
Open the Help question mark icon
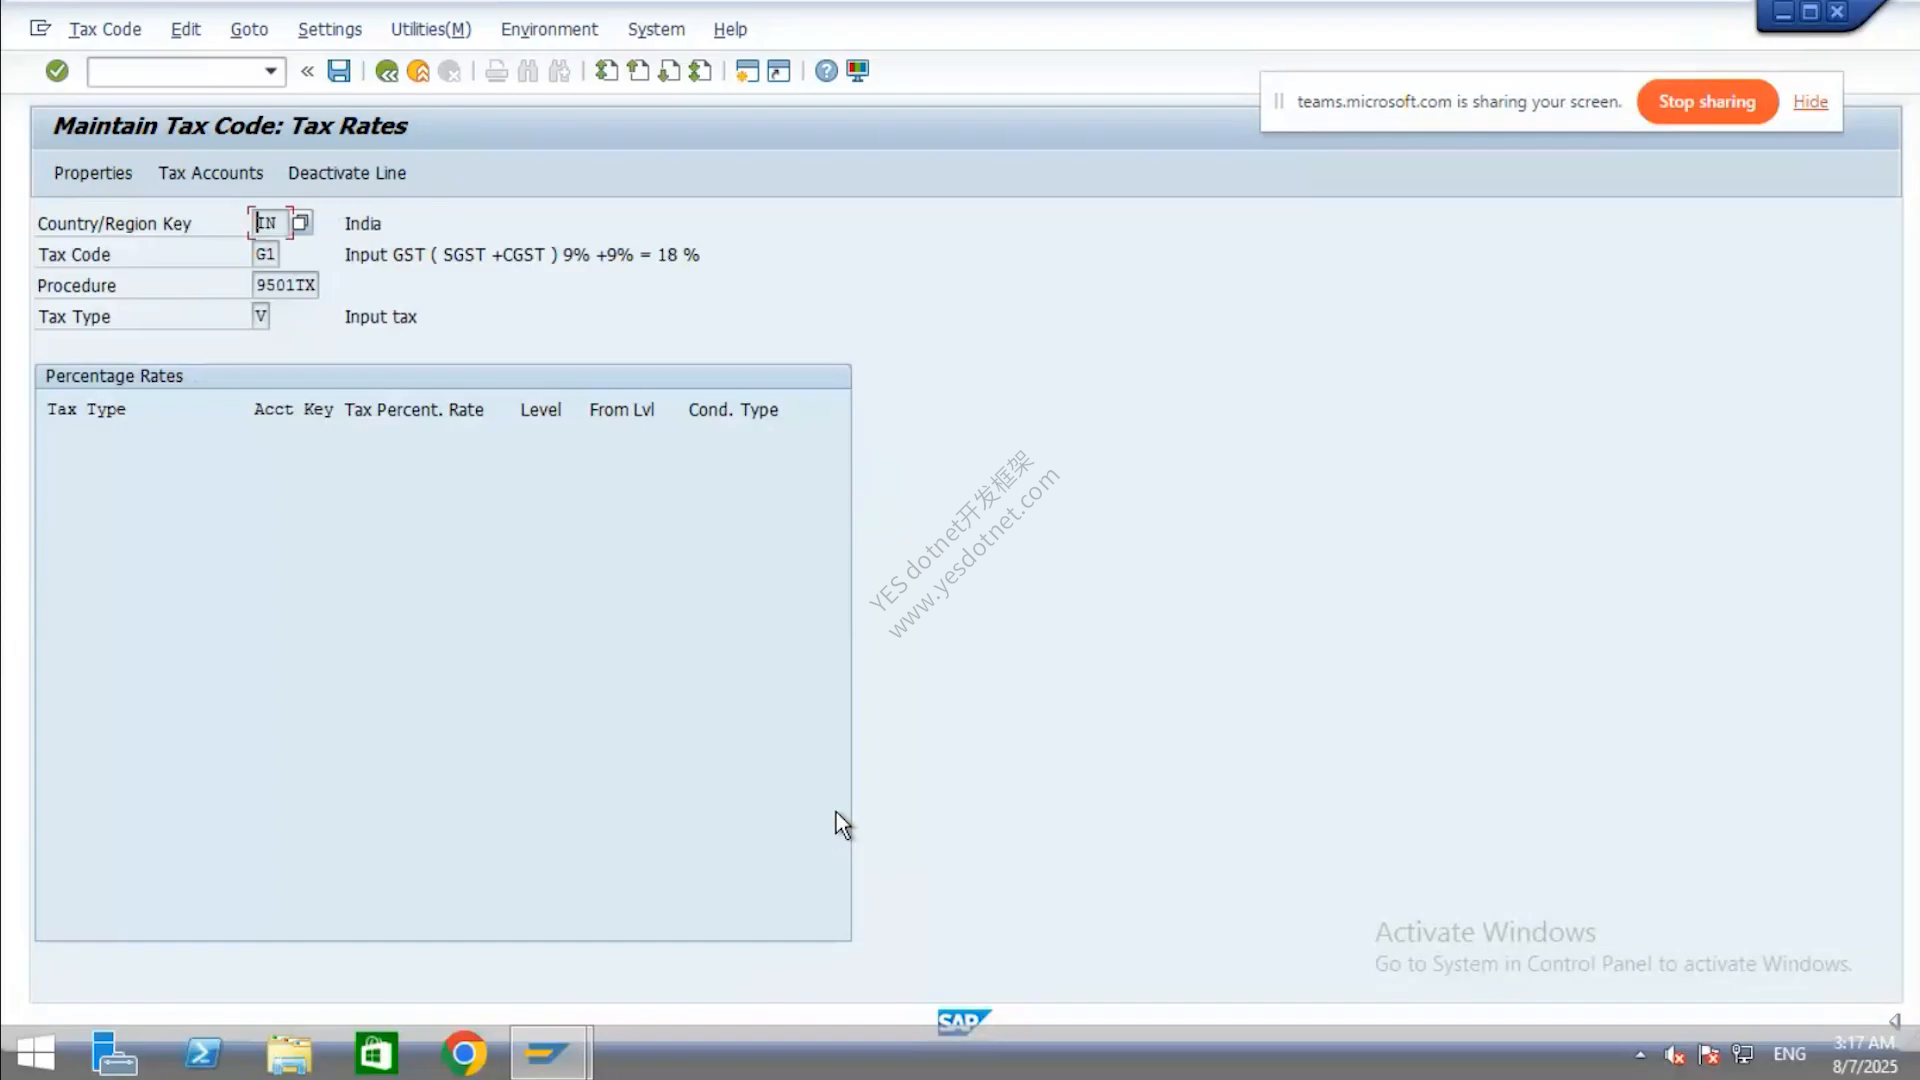coord(826,71)
